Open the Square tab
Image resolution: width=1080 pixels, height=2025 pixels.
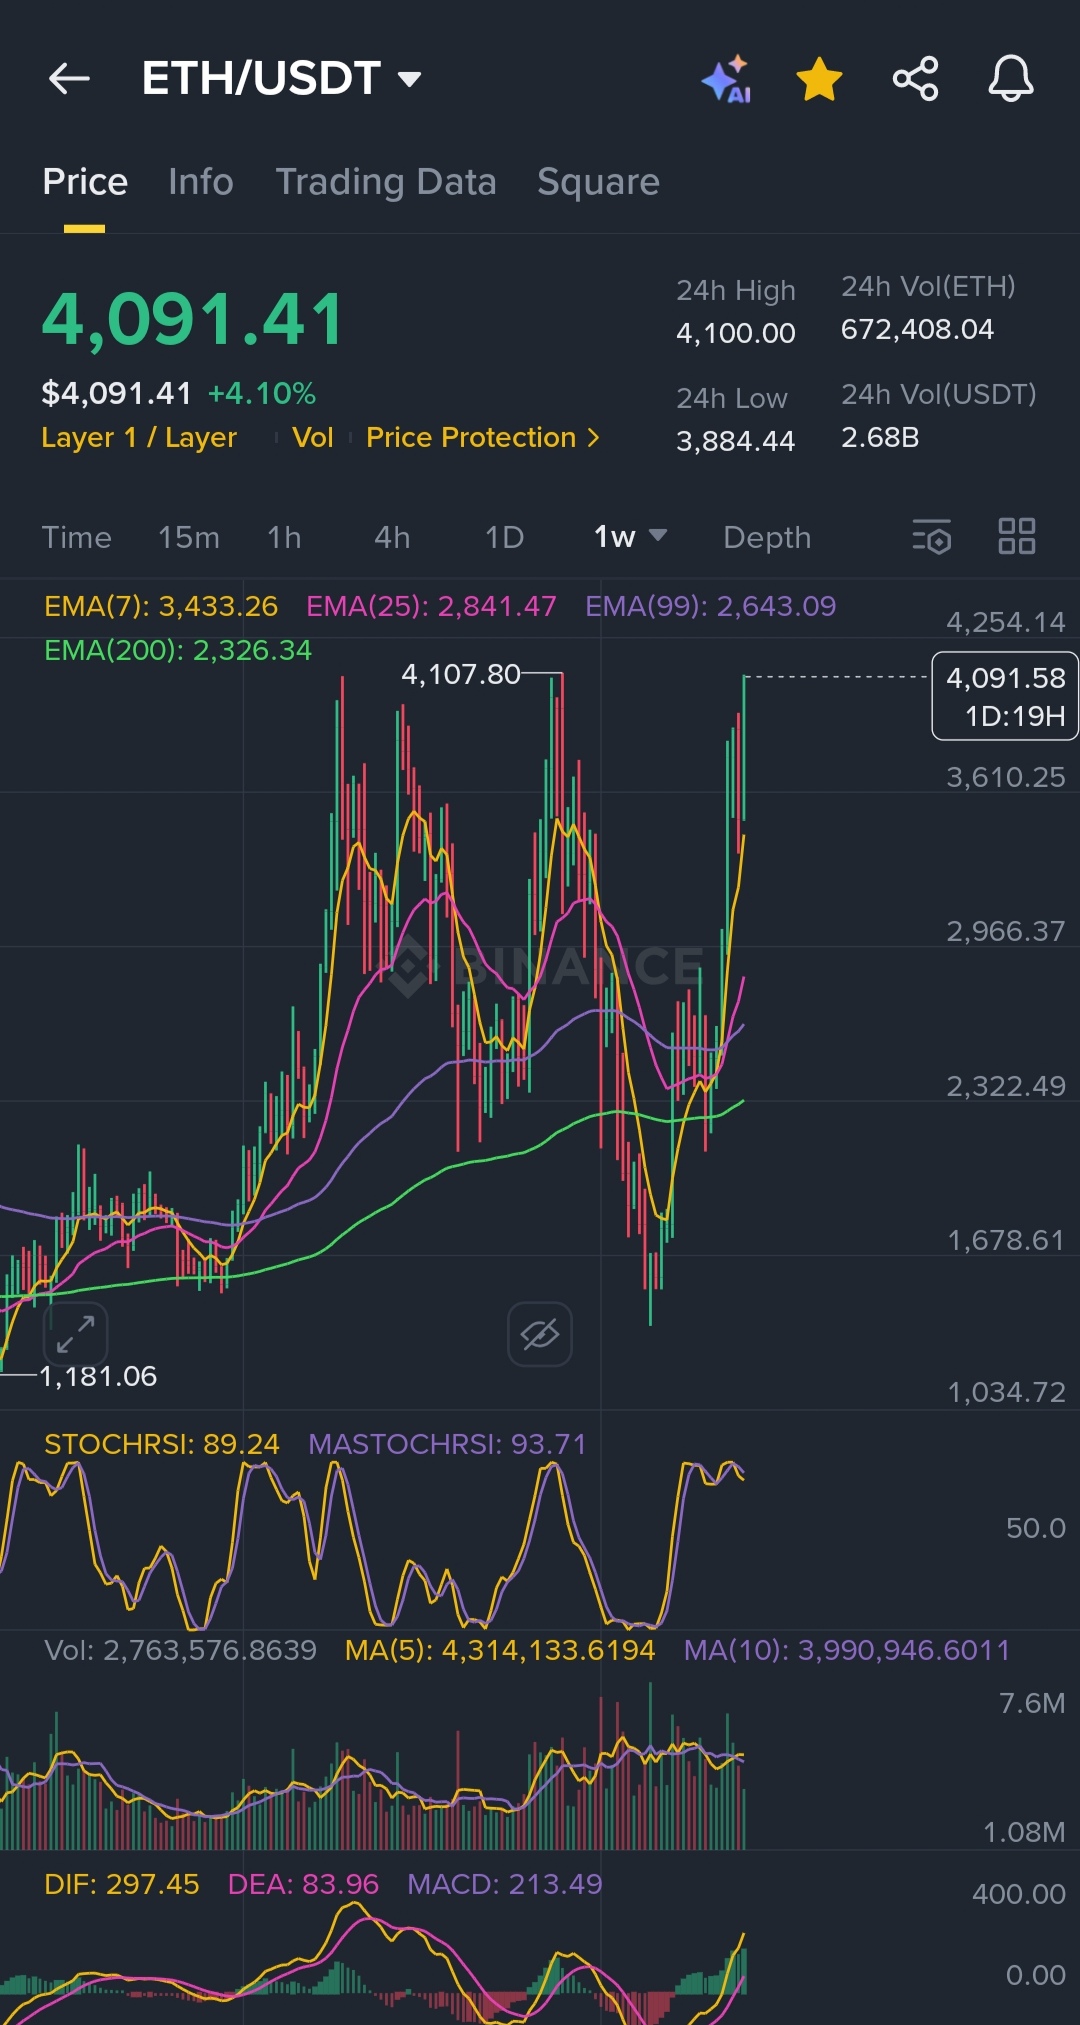coord(598,182)
